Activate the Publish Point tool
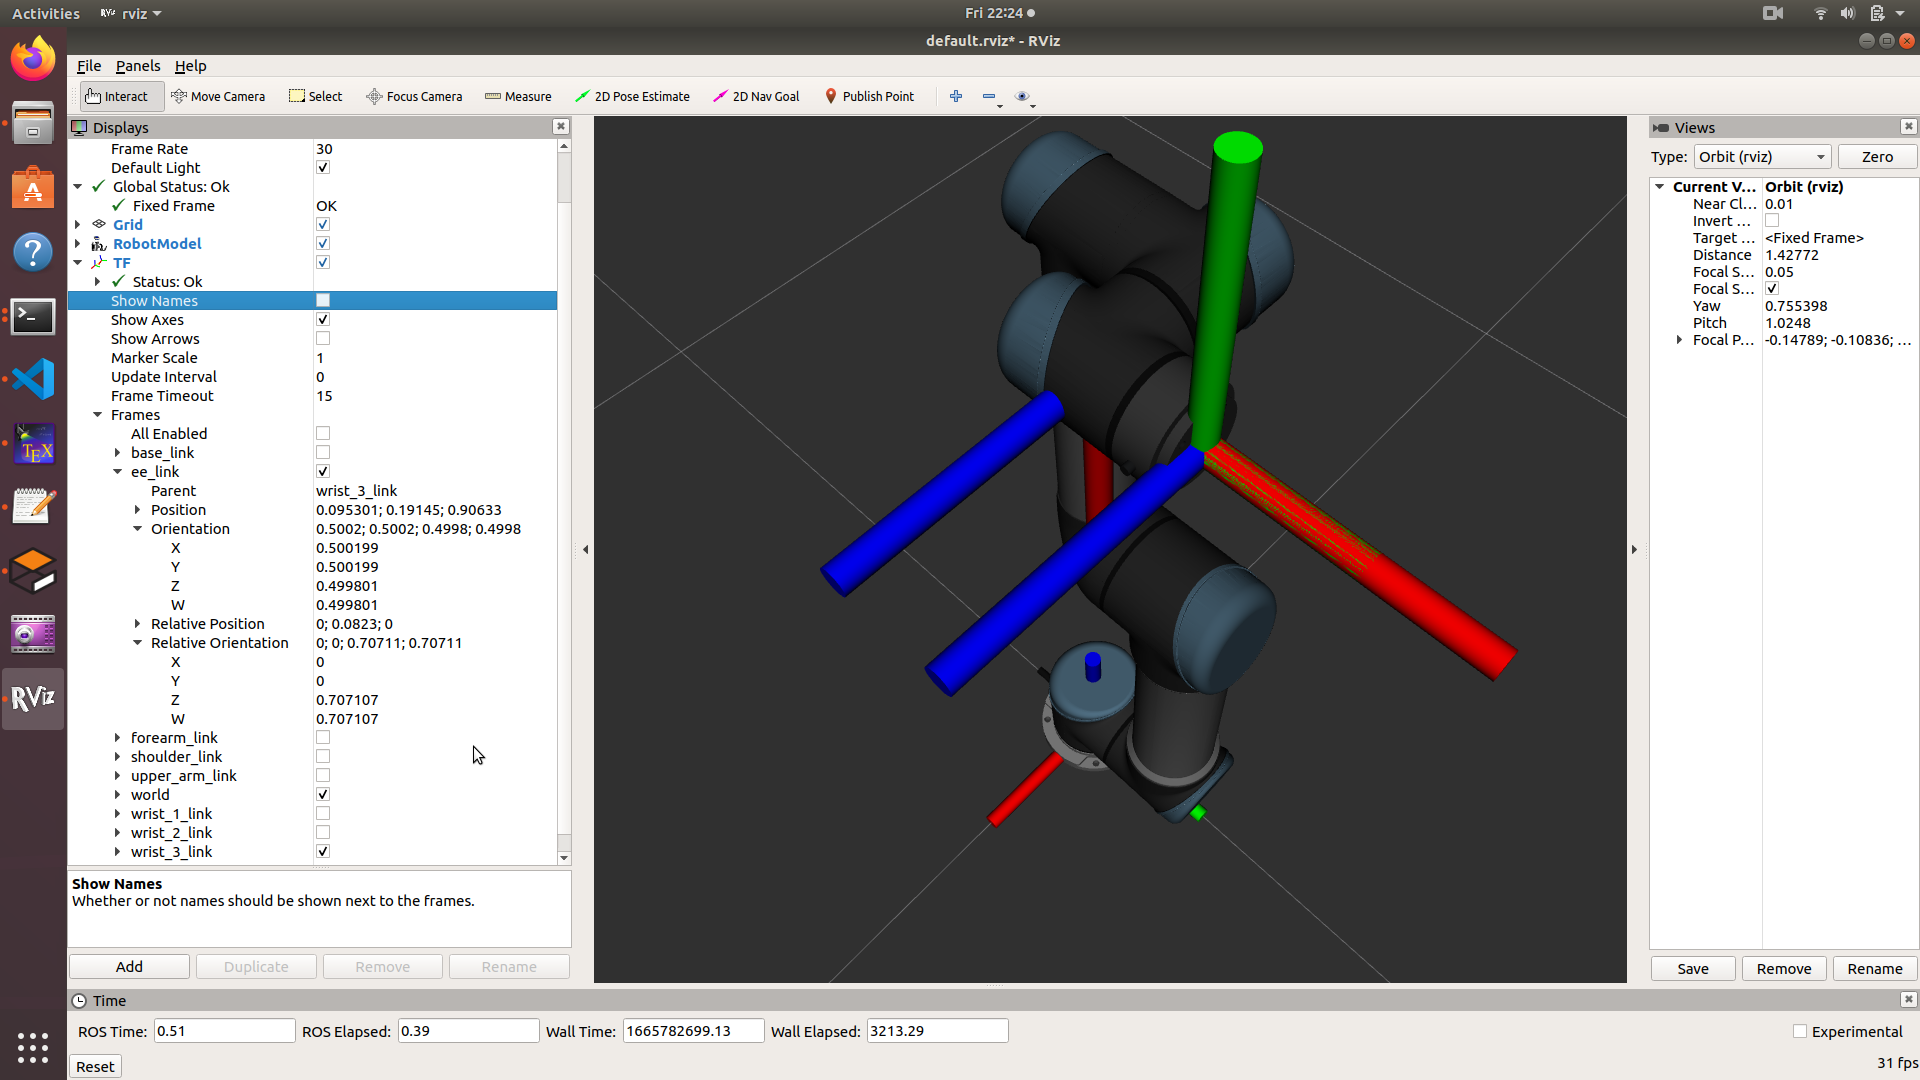The width and height of the screenshot is (1920, 1080). tap(869, 96)
